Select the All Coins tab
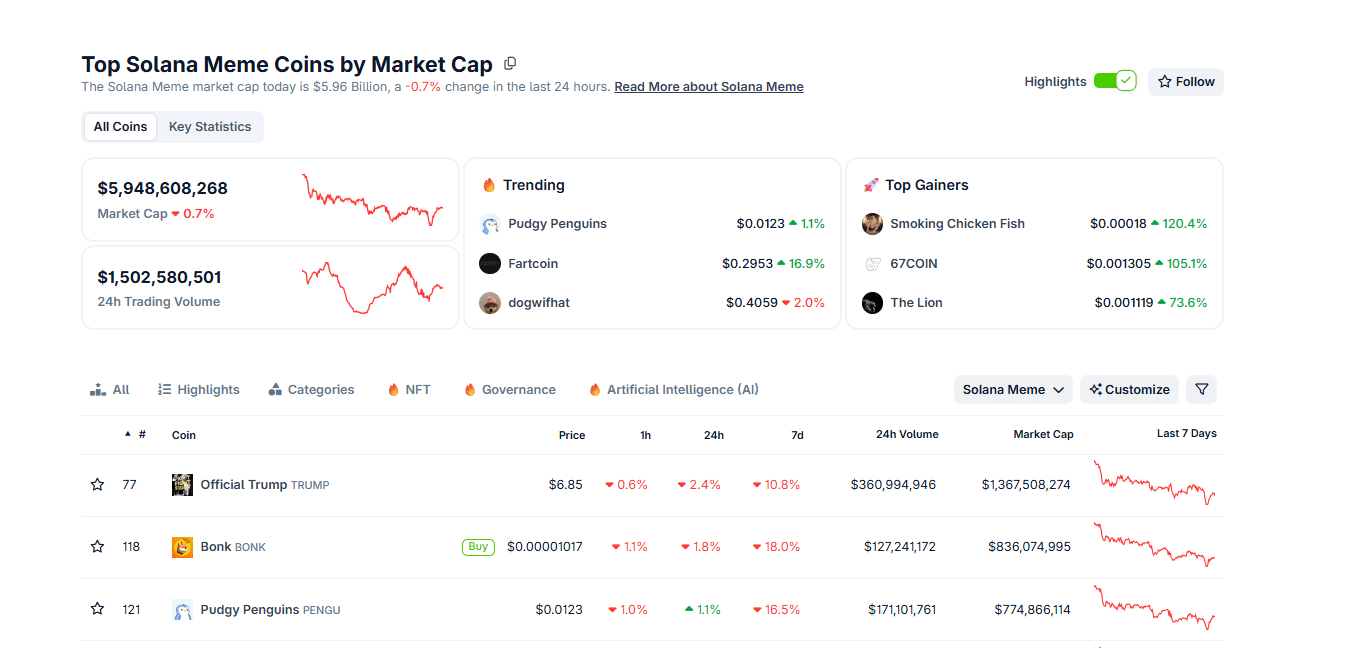Screen dimensions: 1352x648 tap(120, 126)
